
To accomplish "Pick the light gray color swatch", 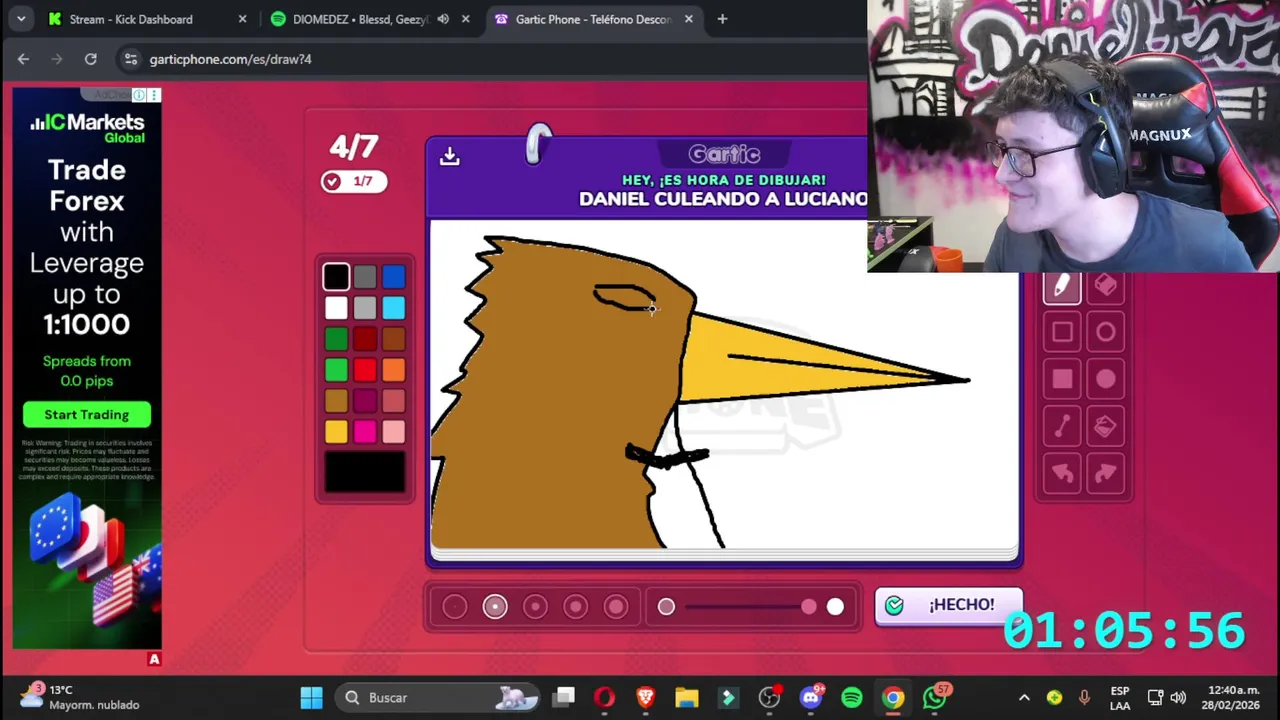I will tap(365, 308).
